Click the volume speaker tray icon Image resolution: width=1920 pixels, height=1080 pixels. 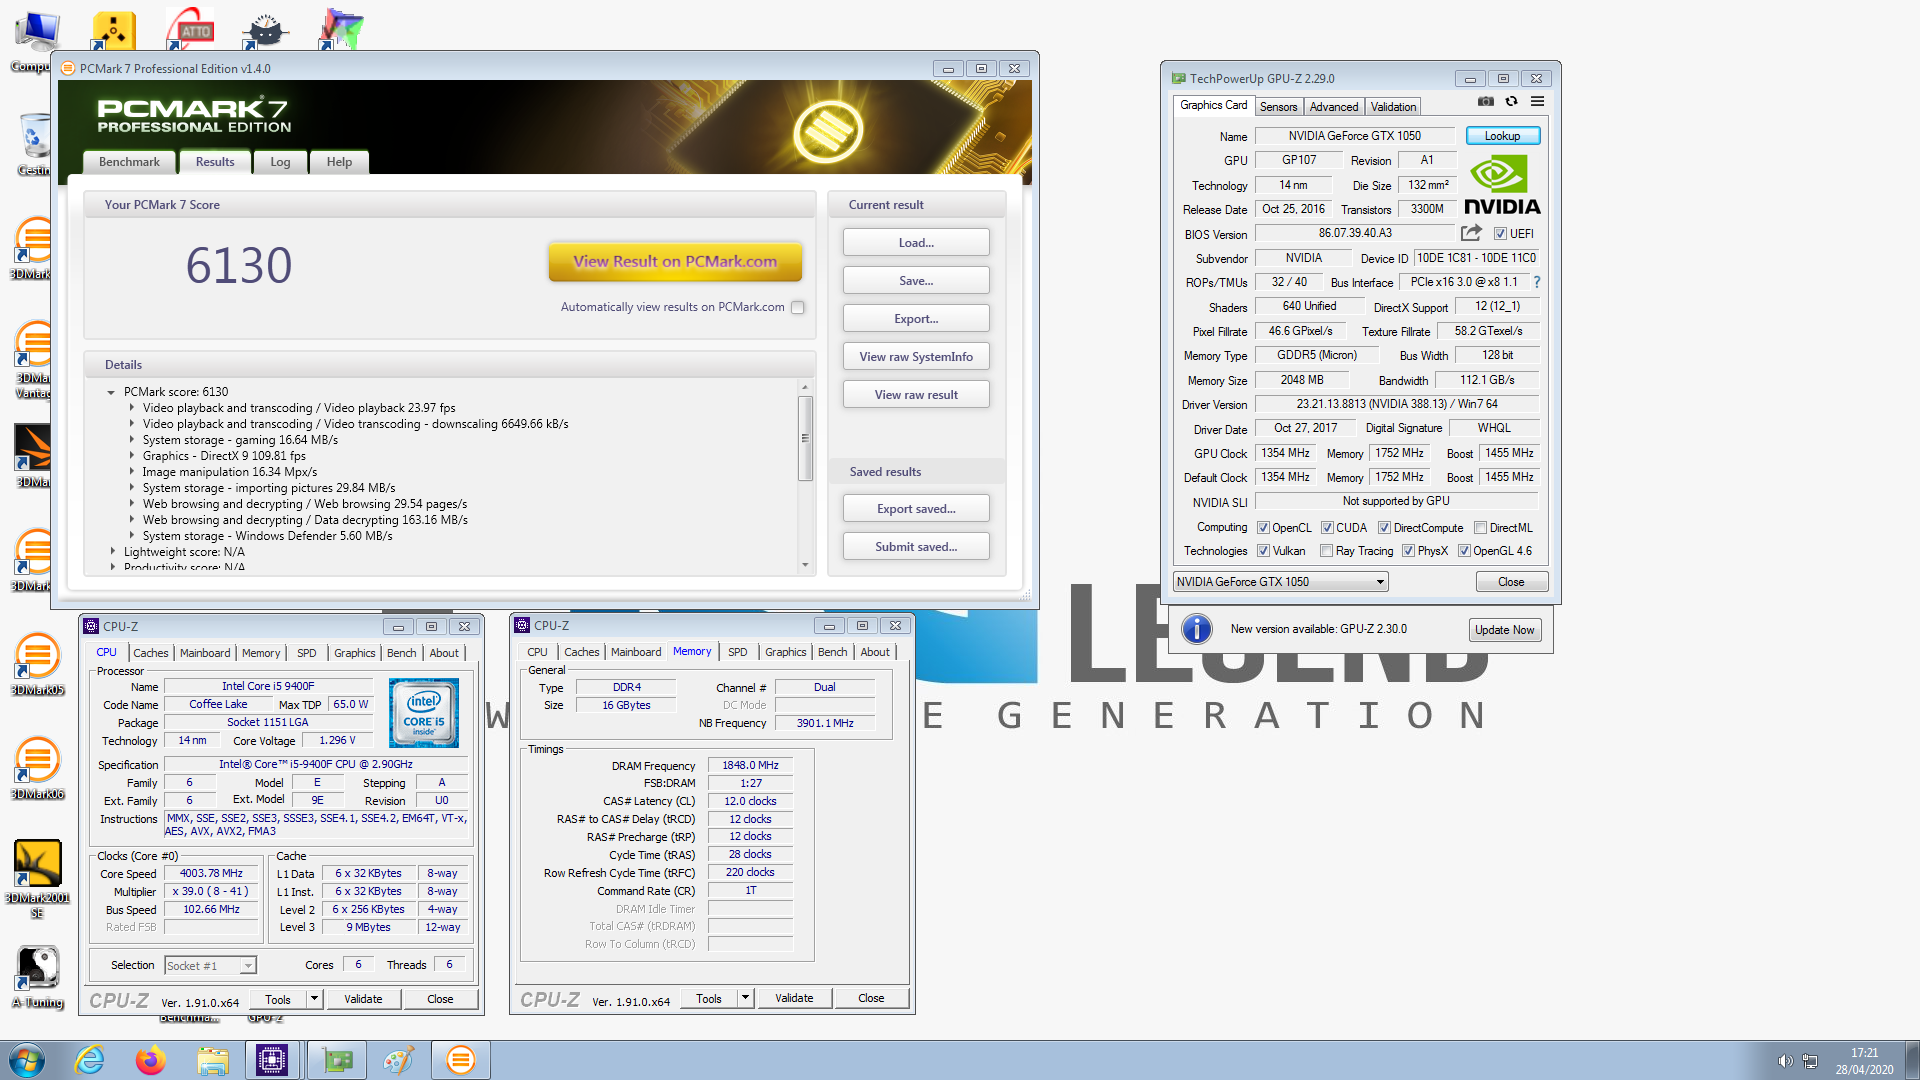[x=1785, y=1061]
